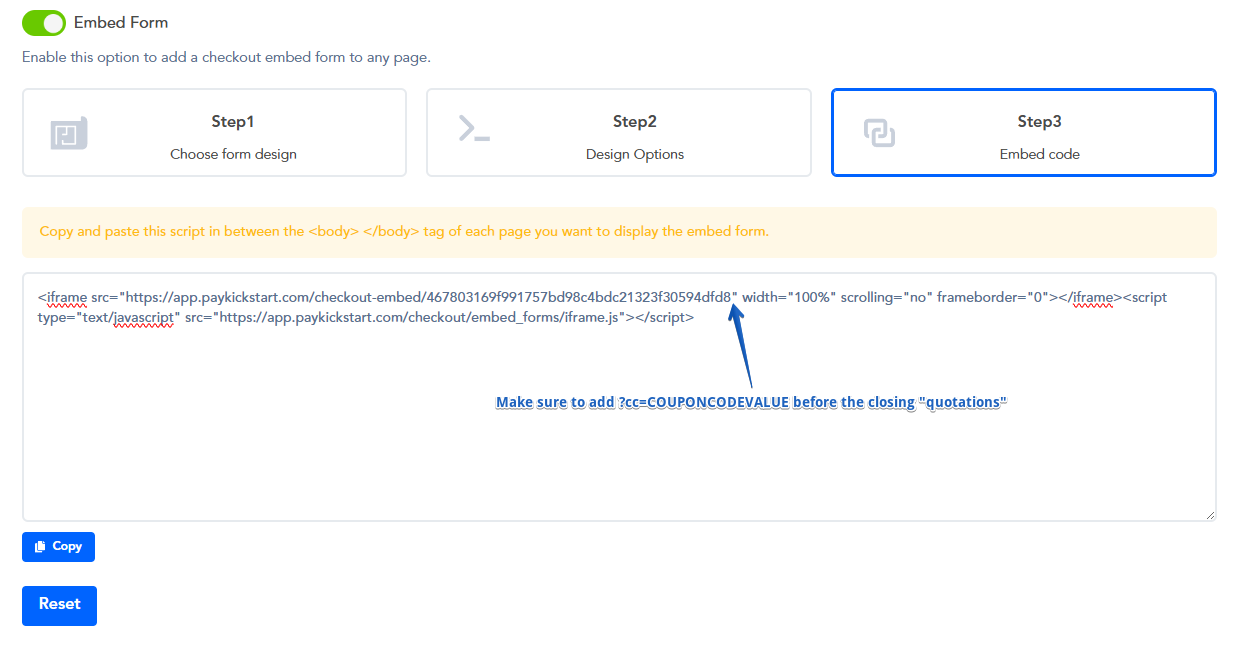Screen dimensions: 1240x664
Task: Open the Step1 Choose form design card
Action: (214, 133)
